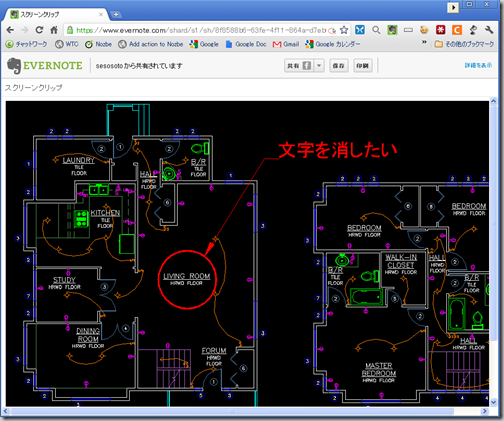This screenshot has width=504, height=421.
Task: Click the orange C extension icon
Action: pos(457,30)
